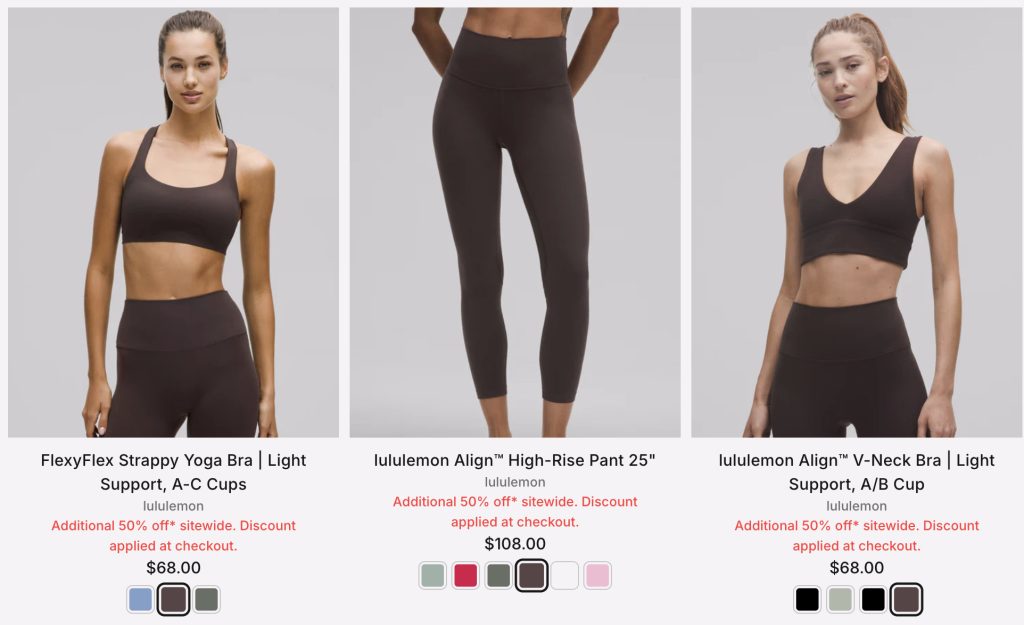The image size is (1024, 625).
Task: Select the brown swatch for V-Neck Bra
Action: pos(906,599)
